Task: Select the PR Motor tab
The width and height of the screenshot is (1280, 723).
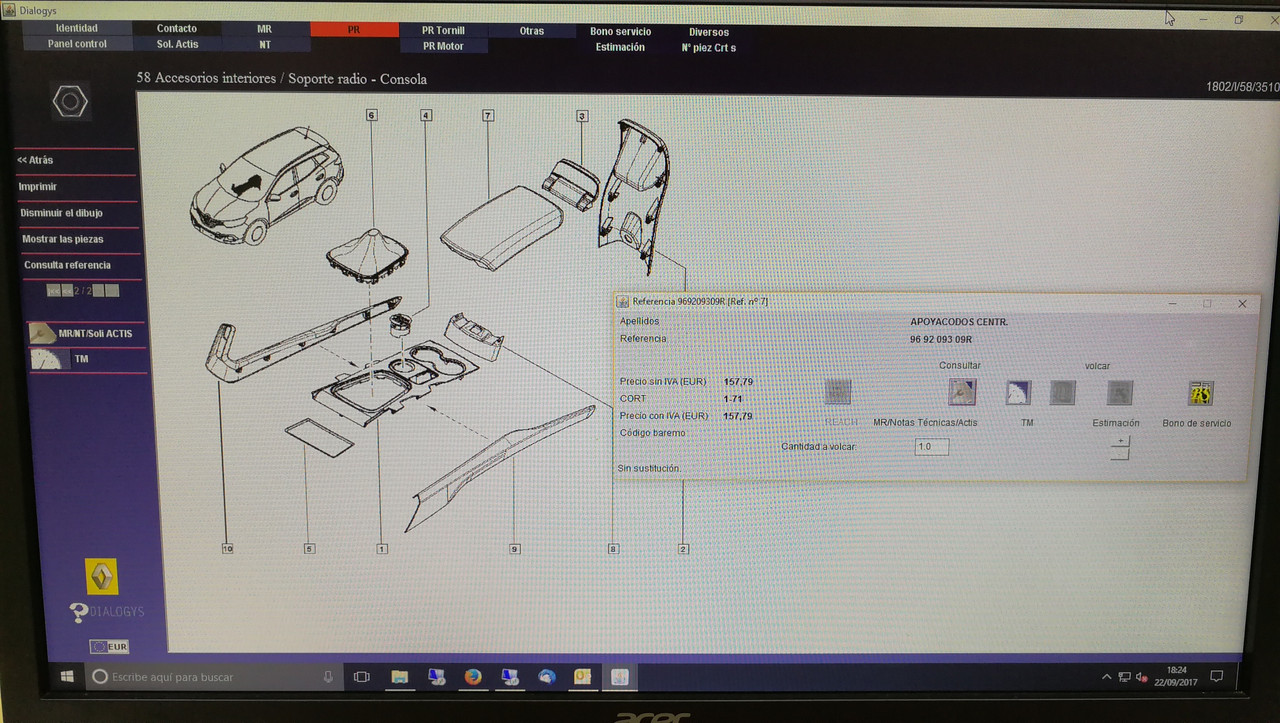Action: (x=443, y=46)
